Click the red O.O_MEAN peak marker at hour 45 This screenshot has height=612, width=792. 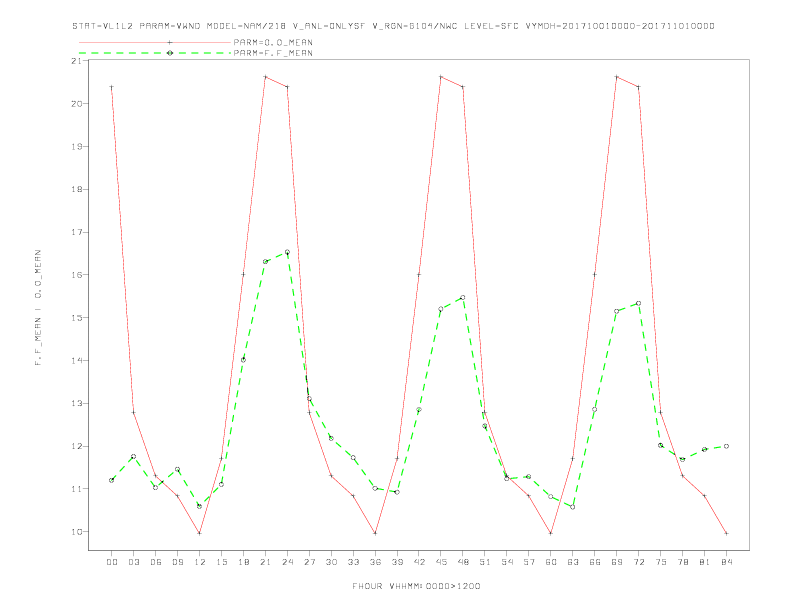[441, 77]
